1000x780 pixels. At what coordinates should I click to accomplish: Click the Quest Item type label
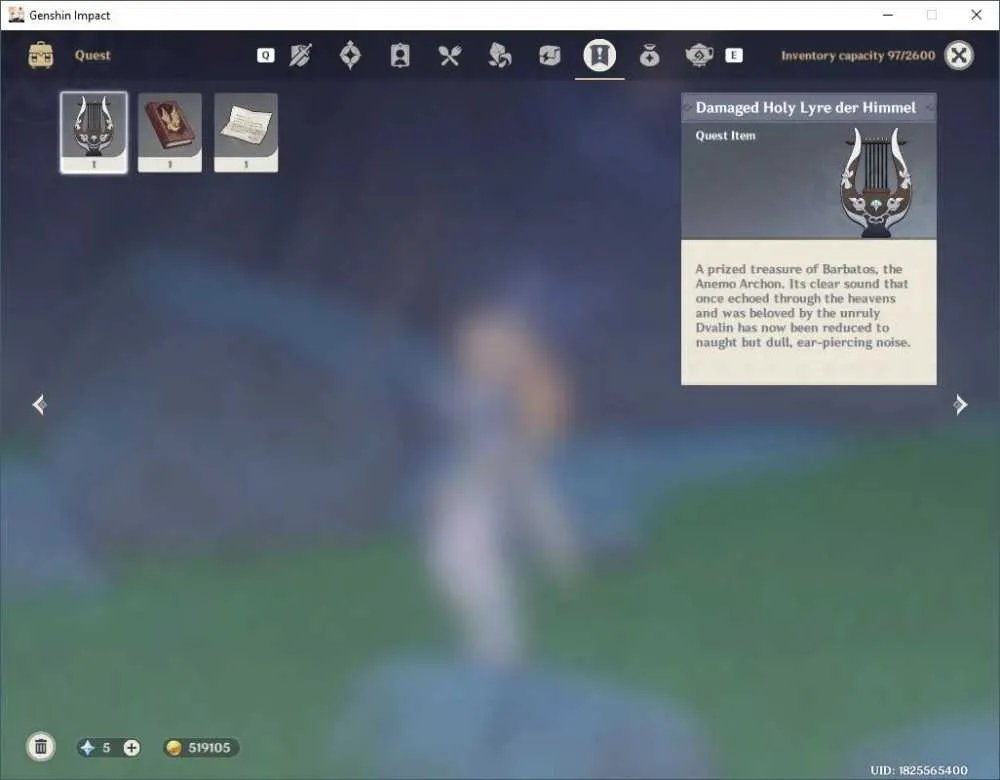coord(725,135)
